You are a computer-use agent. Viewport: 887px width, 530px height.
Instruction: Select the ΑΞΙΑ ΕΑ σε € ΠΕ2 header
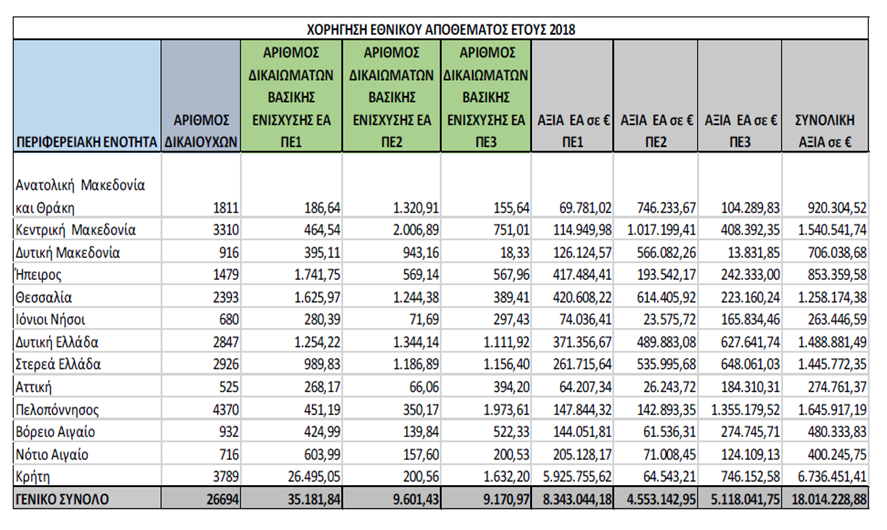[x=656, y=130]
